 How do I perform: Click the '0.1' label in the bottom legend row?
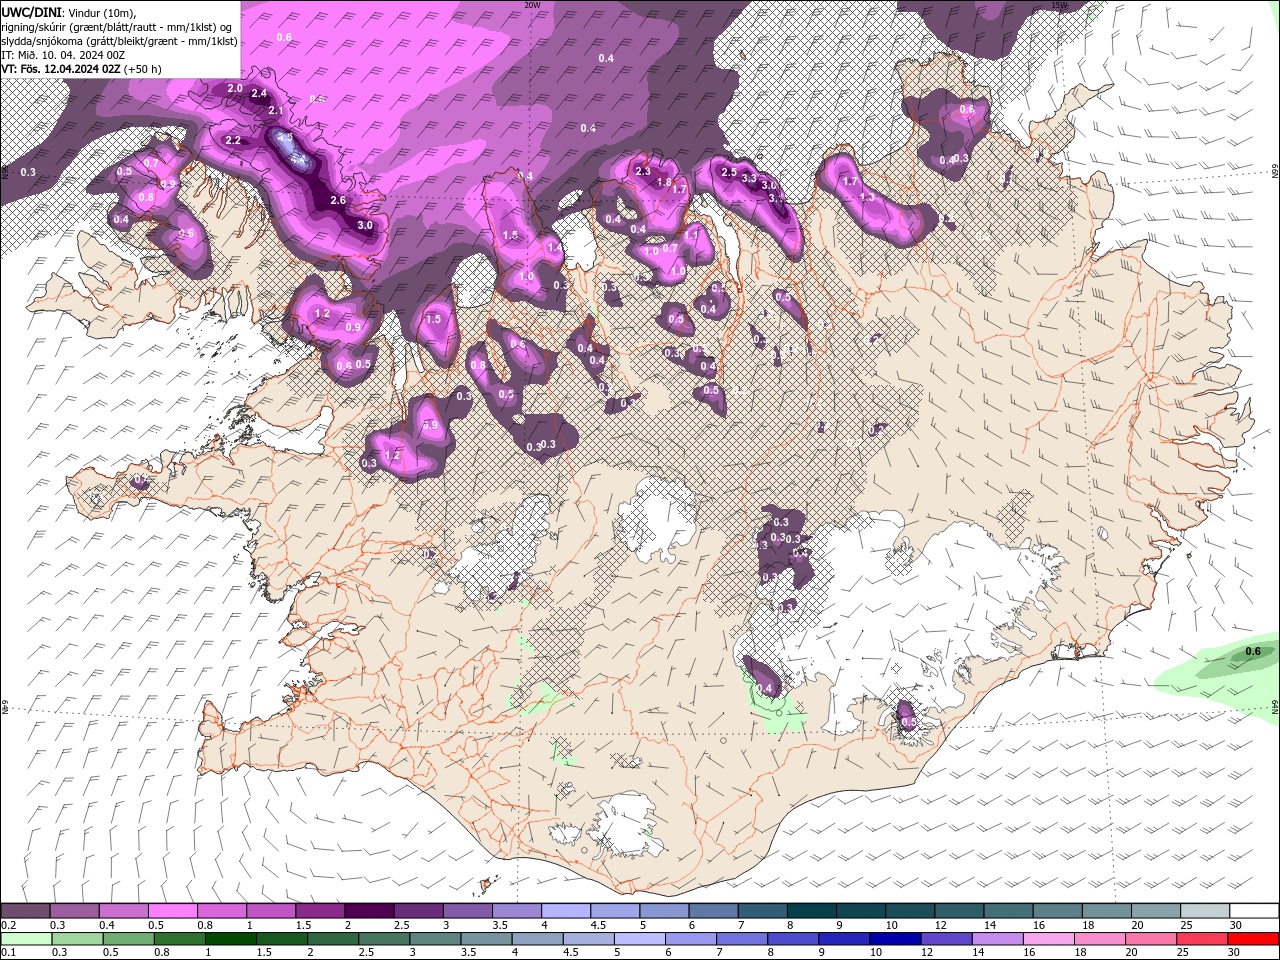(x=8, y=953)
